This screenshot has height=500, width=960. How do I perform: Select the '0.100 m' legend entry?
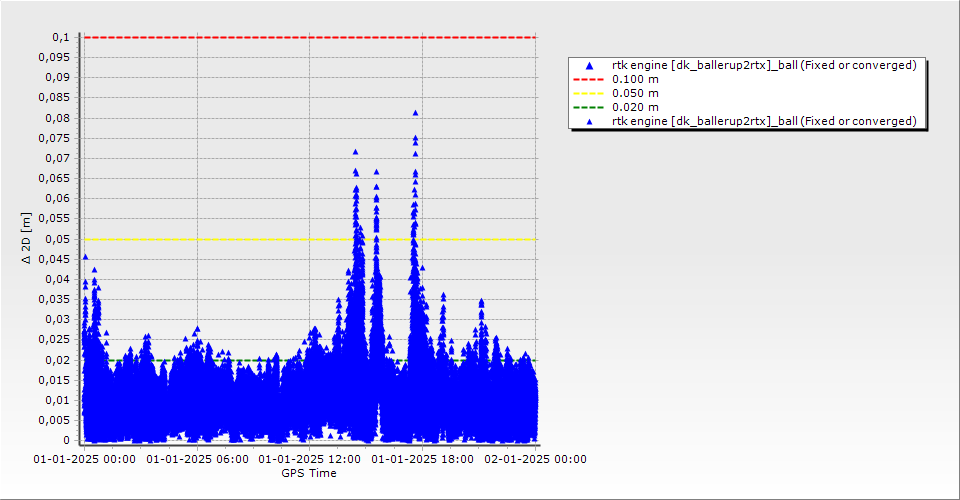click(635, 79)
